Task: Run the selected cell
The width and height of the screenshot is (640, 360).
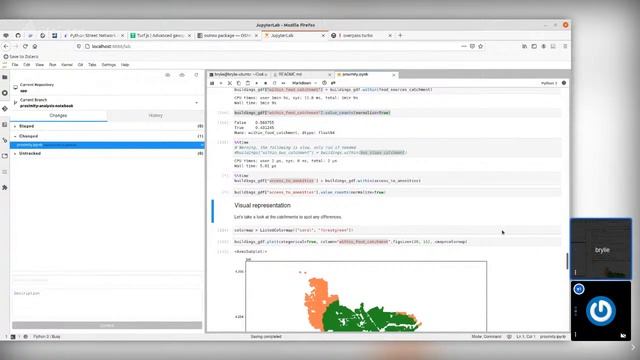Action: [x=257, y=83]
